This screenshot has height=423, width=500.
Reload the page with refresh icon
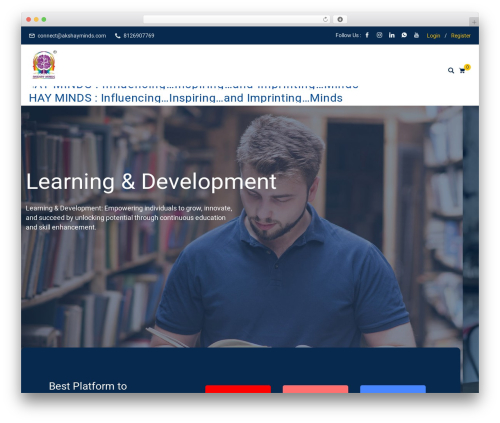point(325,19)
